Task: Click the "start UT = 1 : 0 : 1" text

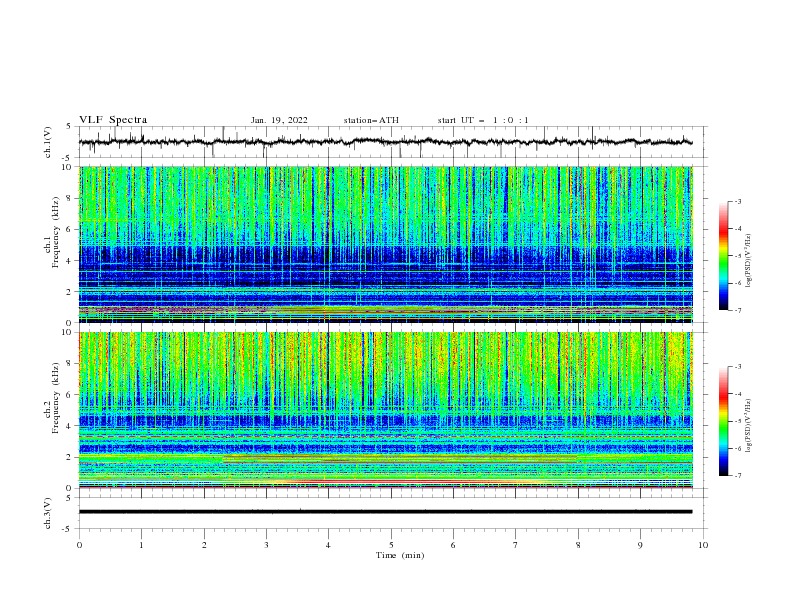Action: click(x=483, y=120)
